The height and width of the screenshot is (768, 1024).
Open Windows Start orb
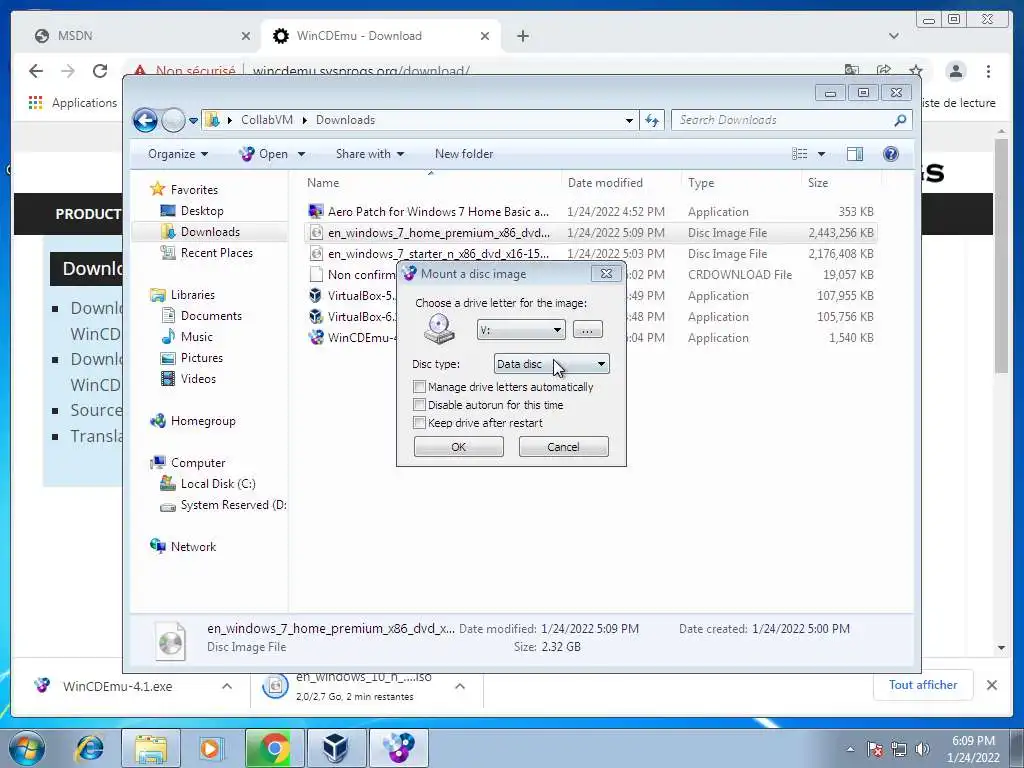pos(27,748)
